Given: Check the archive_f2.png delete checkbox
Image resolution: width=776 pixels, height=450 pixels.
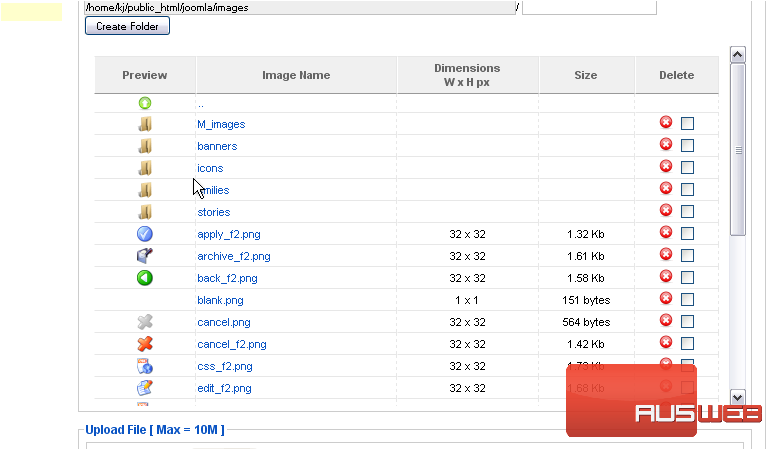Looking at the screenshot, I should pyautogui.click(x=687, y=255).
